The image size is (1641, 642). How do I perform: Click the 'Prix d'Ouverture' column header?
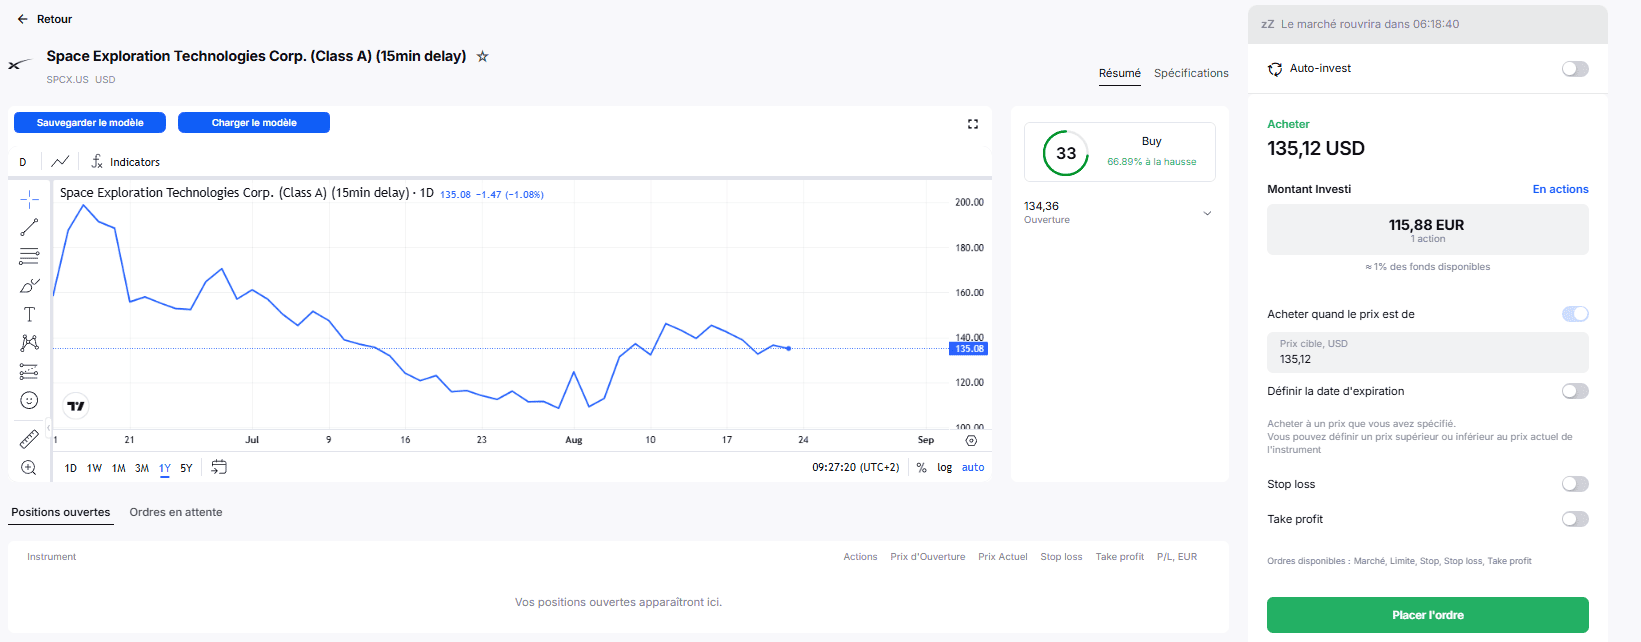click(928, 557)
